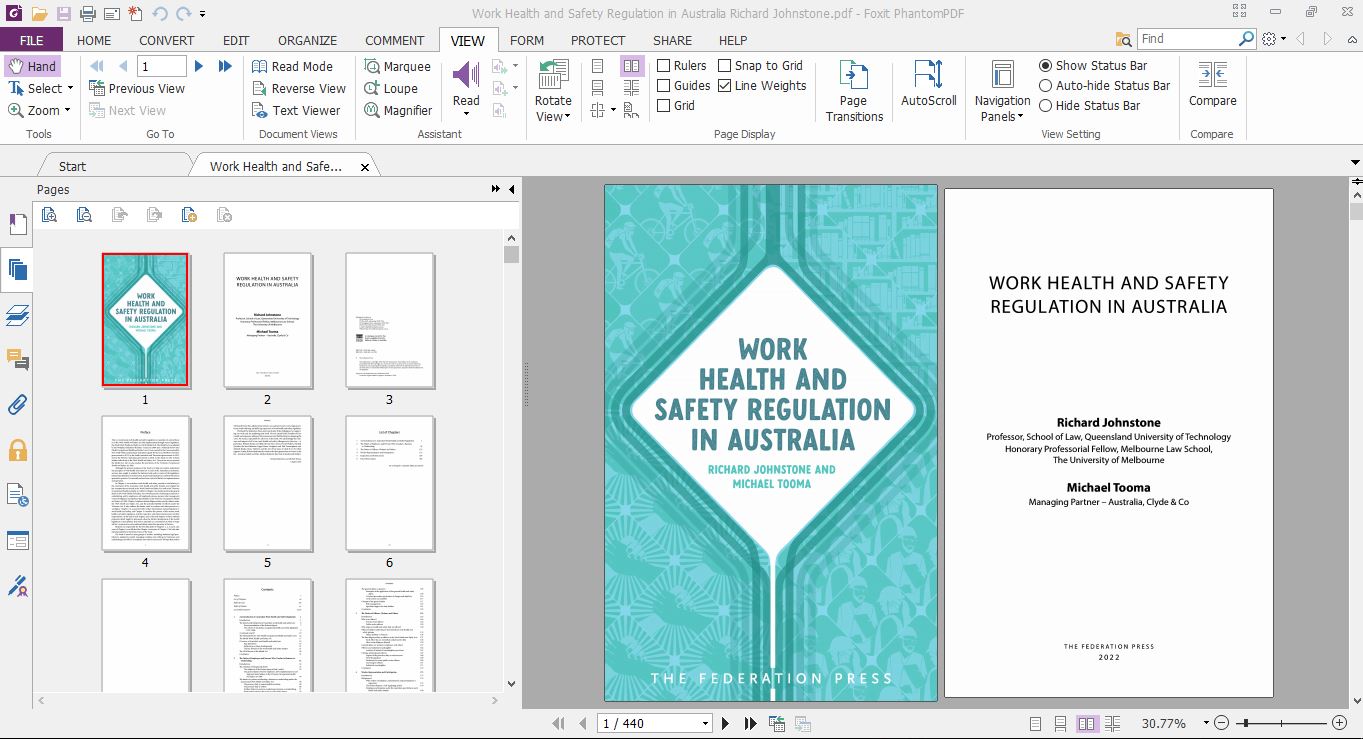The image size is (1363, 739).
Task: Open the Layers side panel
Action: click(17, 315)
